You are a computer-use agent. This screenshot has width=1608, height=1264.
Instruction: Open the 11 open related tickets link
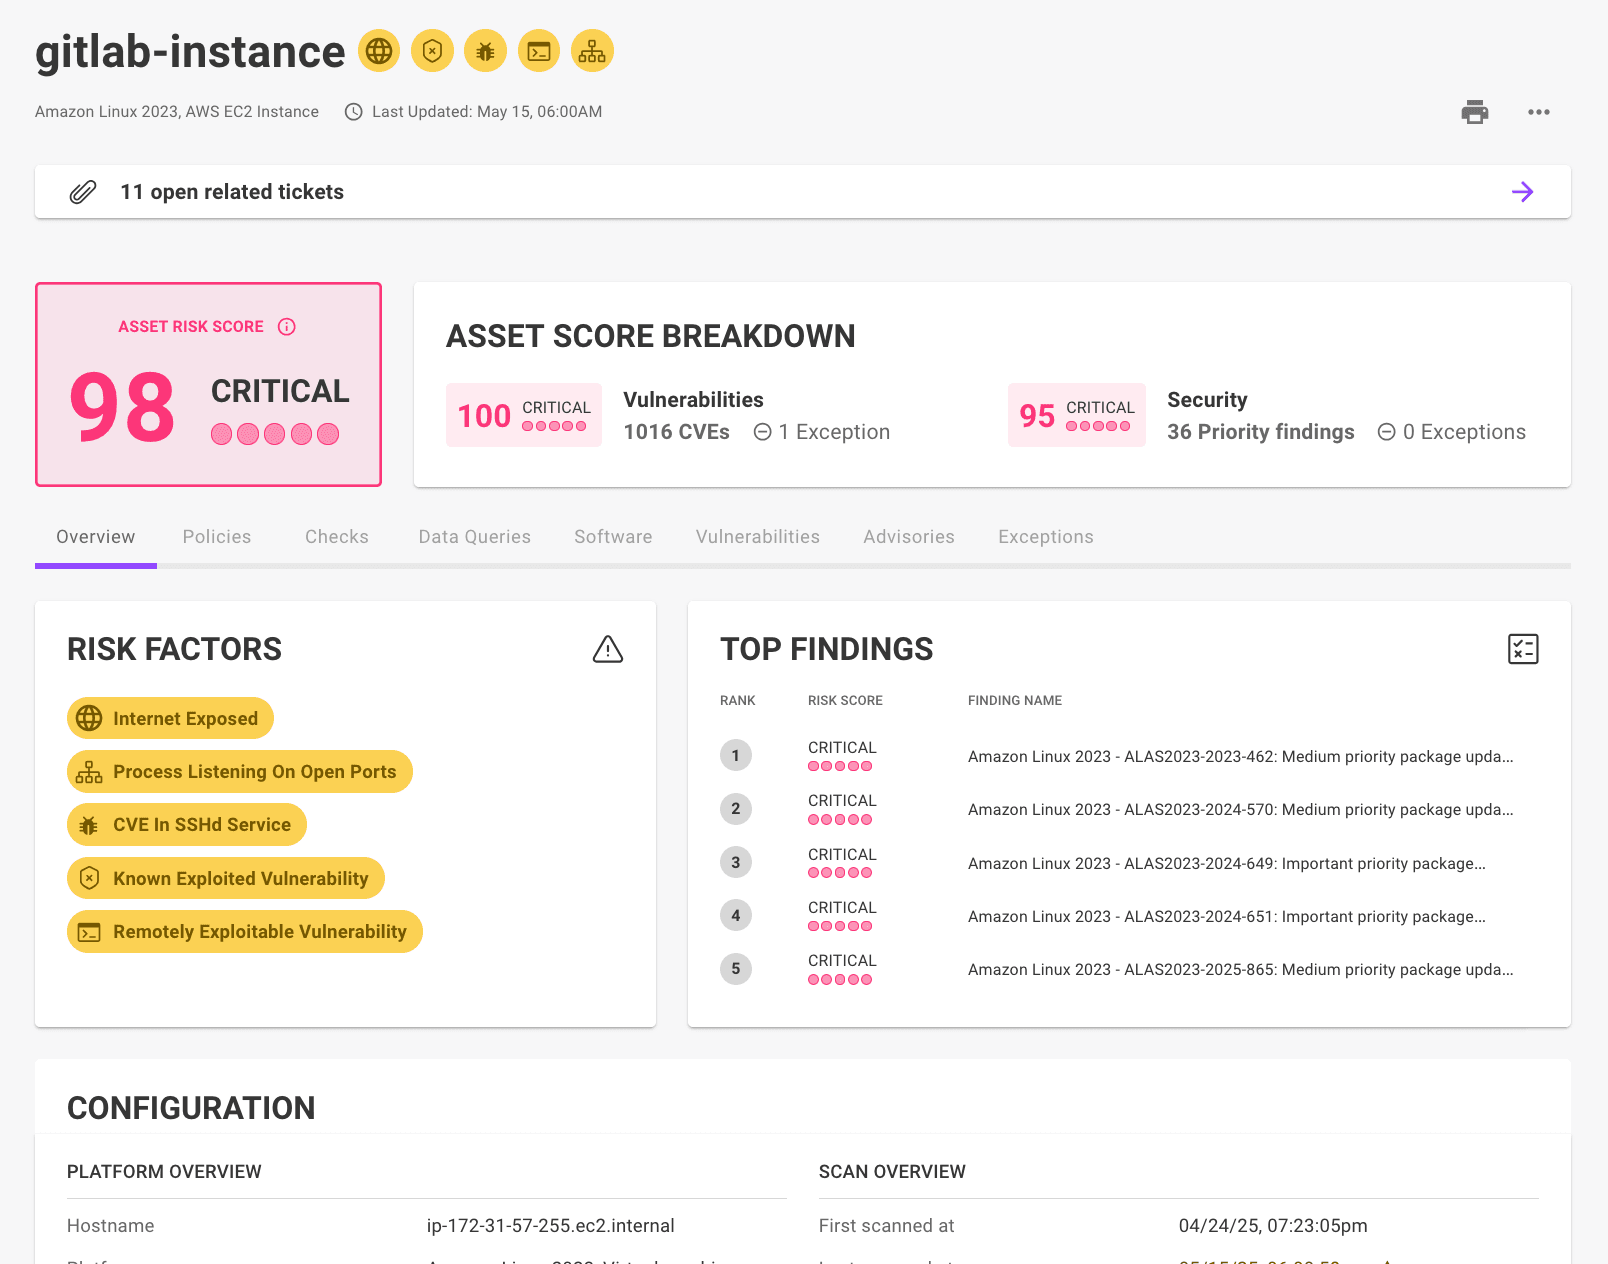point(231,191)
